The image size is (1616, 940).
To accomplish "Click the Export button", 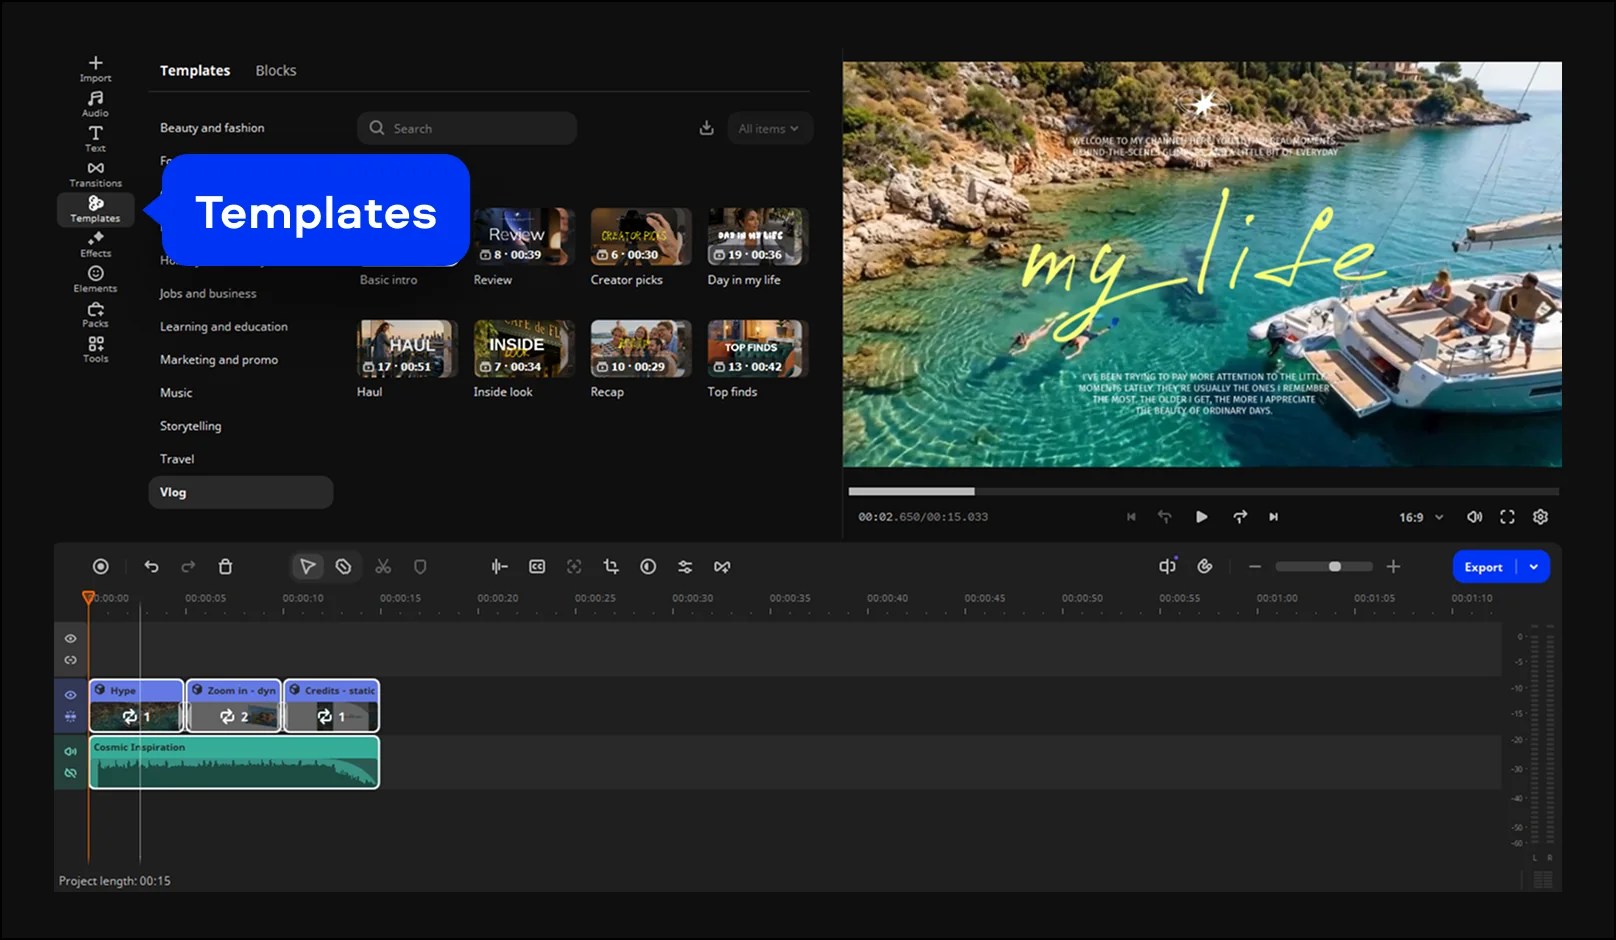I will 1484,567.
